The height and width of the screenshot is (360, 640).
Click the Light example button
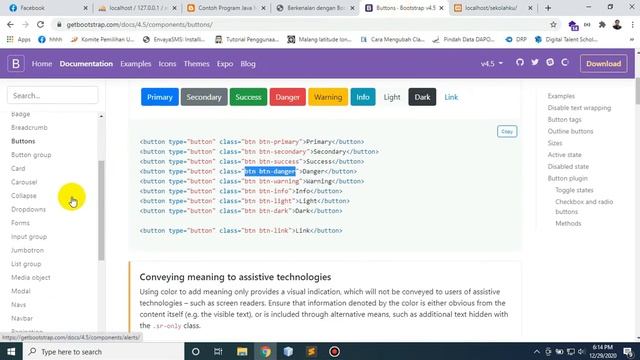(x=392, y=97)
